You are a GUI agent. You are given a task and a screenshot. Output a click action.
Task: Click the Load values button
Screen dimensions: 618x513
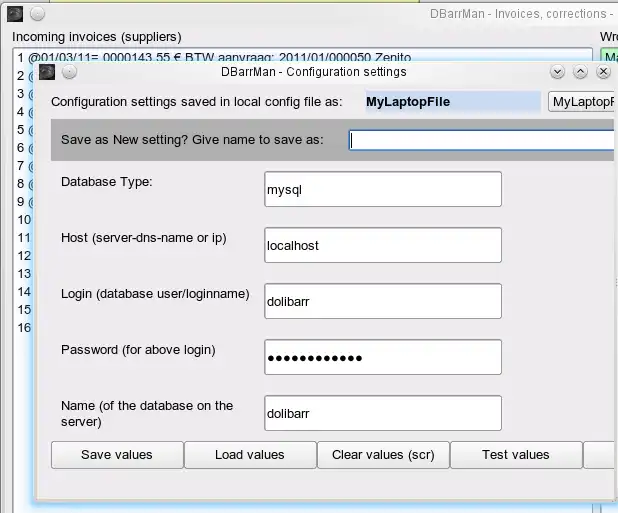(x=250, y=455)
